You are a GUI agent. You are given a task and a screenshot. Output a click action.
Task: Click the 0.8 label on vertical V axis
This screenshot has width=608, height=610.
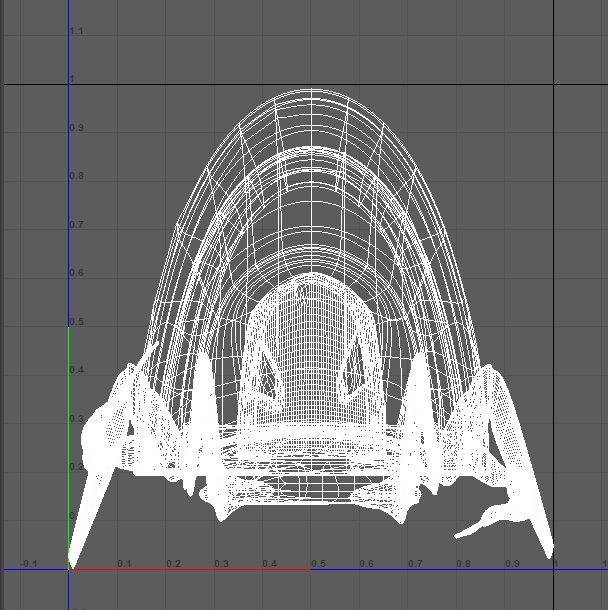click(x=77, y=176)
